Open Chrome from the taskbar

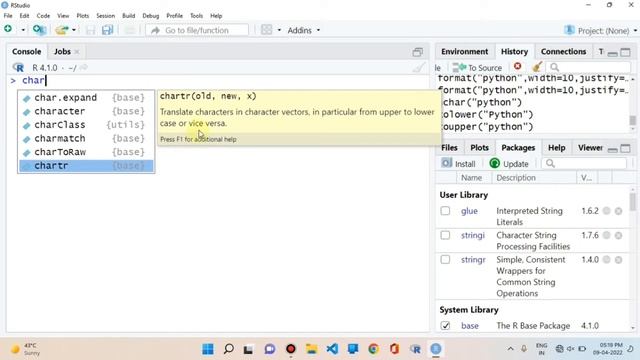tap(373, 349)
